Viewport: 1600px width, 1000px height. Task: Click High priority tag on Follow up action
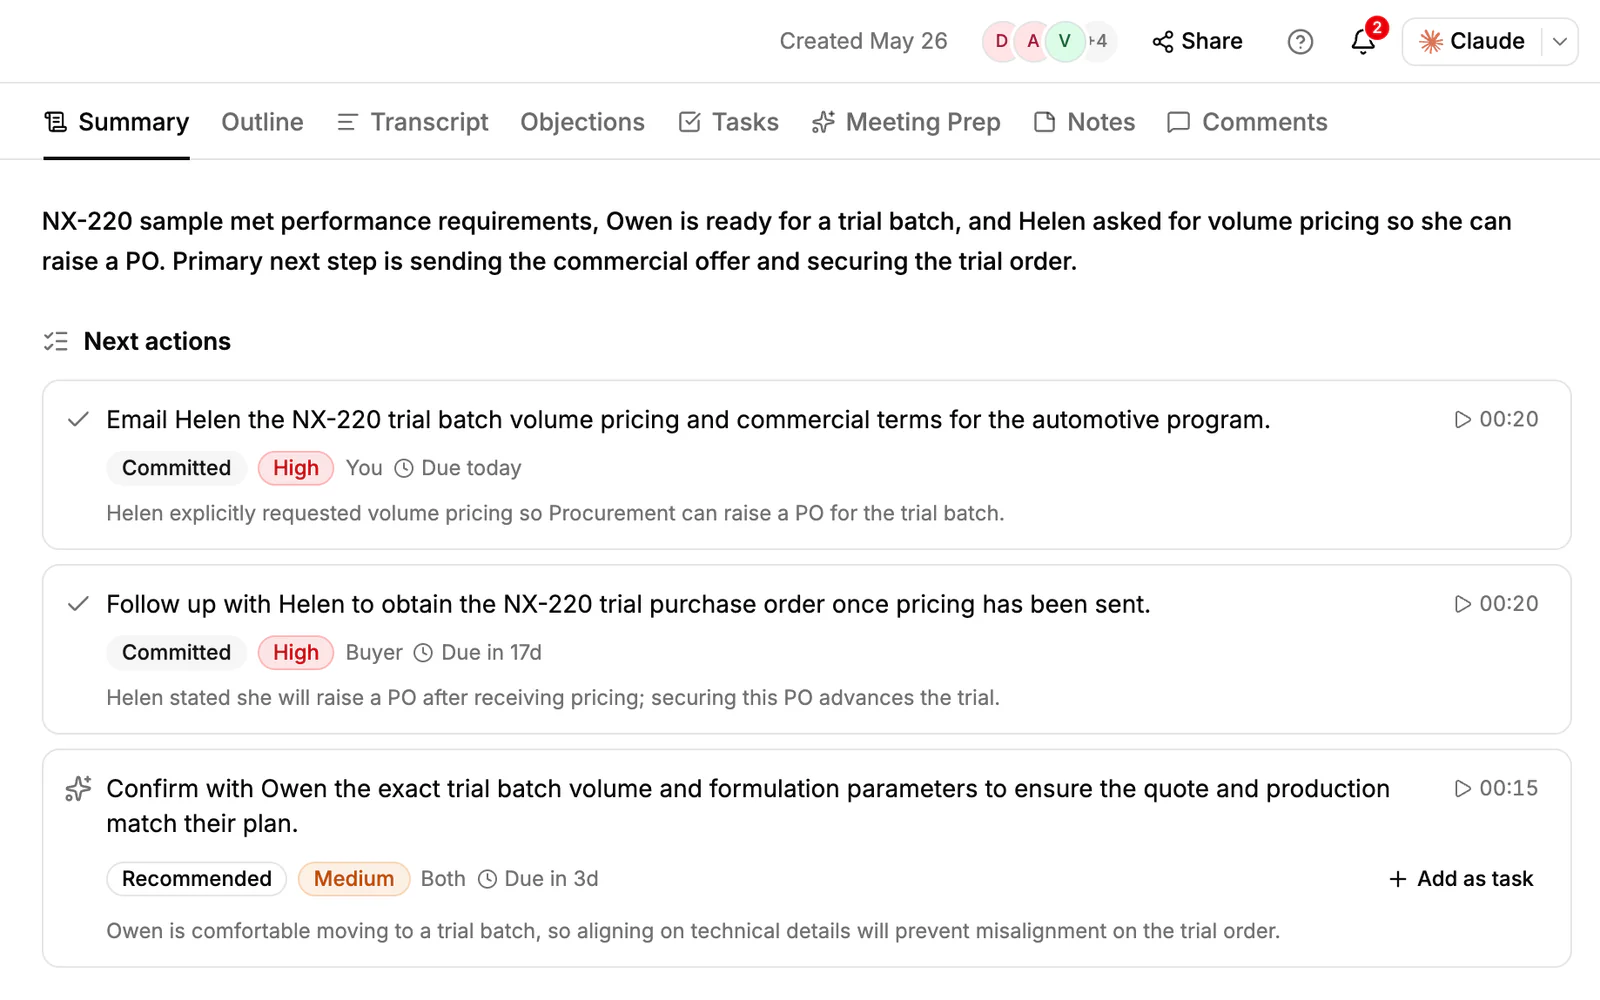point(296,653)
